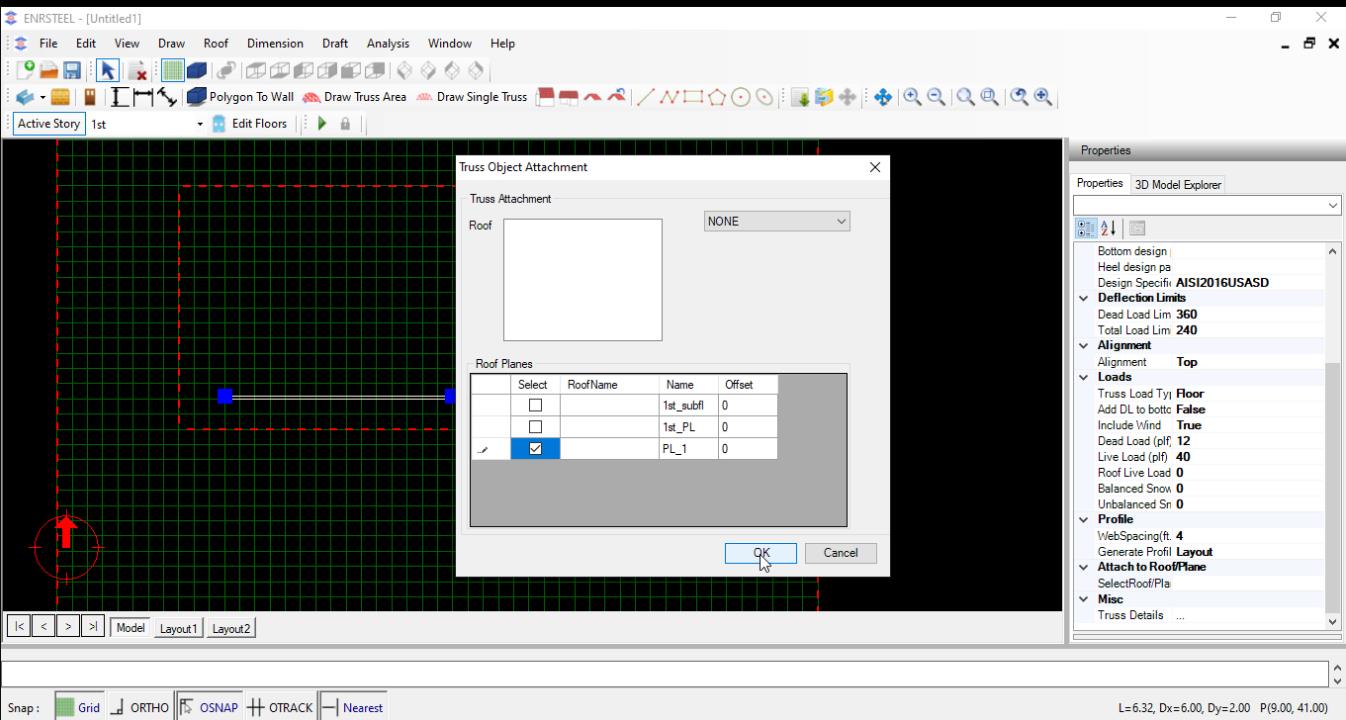Click OK in Truss Object Attachment

761,553
